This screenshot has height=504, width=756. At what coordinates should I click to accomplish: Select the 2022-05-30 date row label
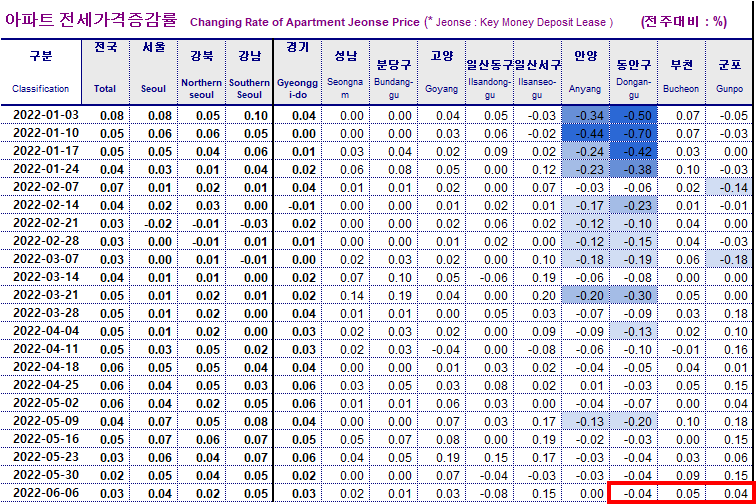click(46, 475)
